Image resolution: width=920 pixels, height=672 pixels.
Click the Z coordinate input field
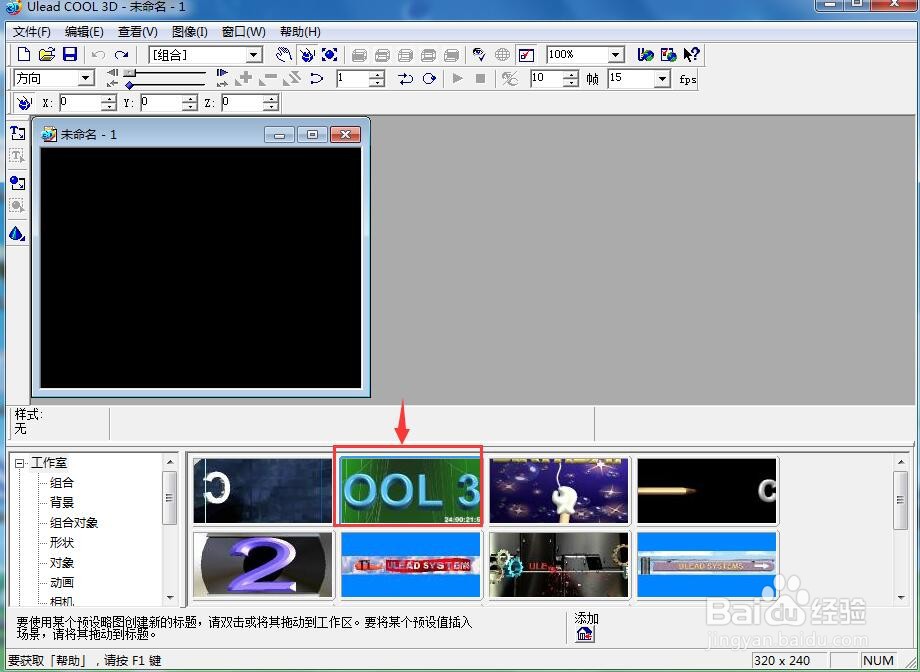click(242, 103)
